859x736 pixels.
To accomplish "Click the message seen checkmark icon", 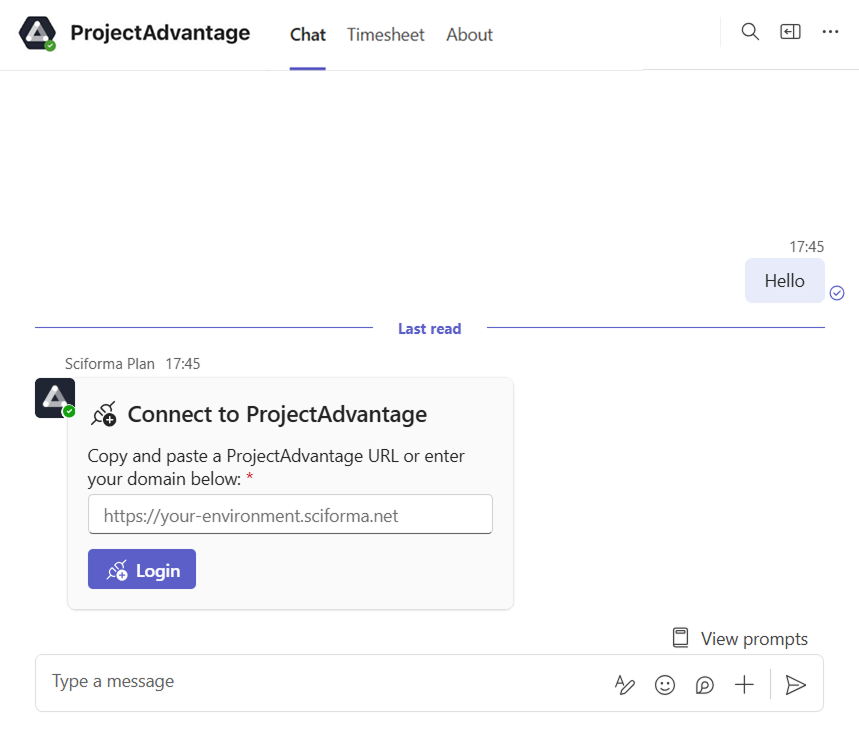I will (837, 293).
